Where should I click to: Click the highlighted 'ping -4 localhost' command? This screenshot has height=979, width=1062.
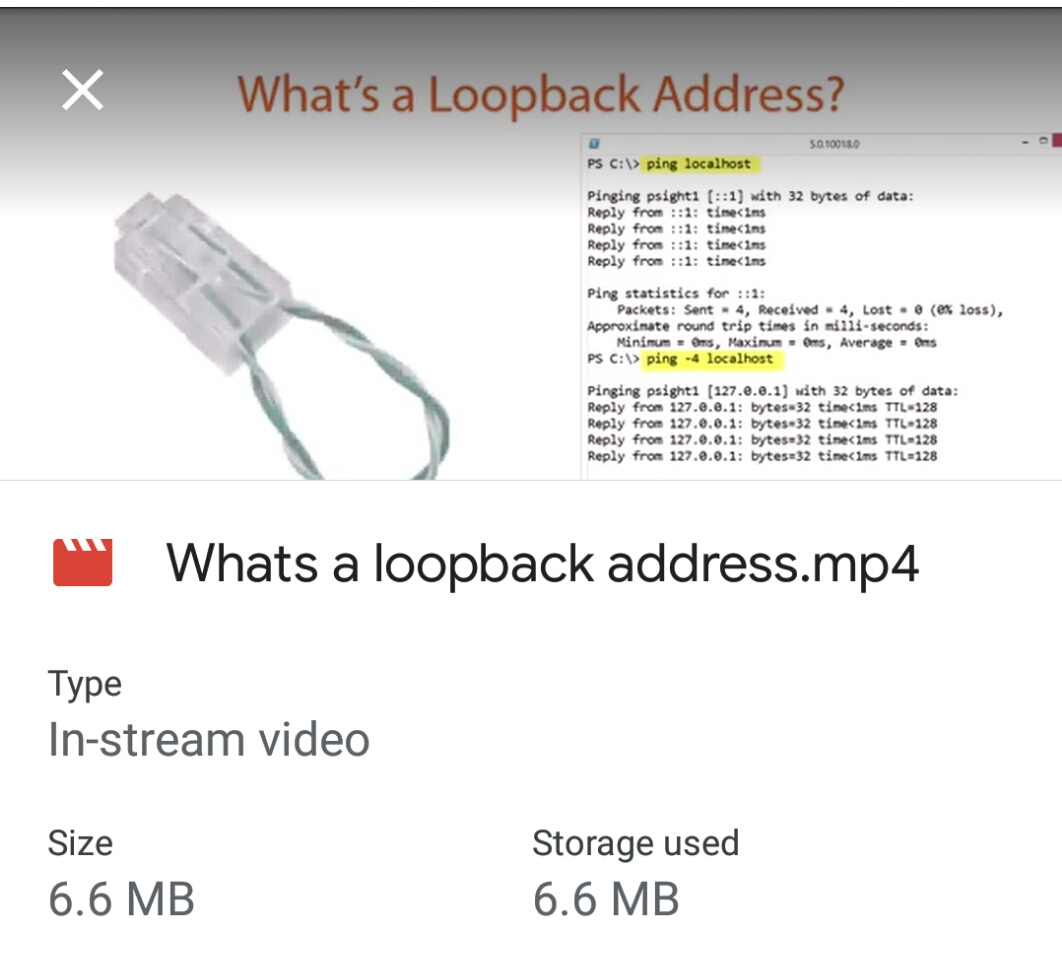point(711,359)
